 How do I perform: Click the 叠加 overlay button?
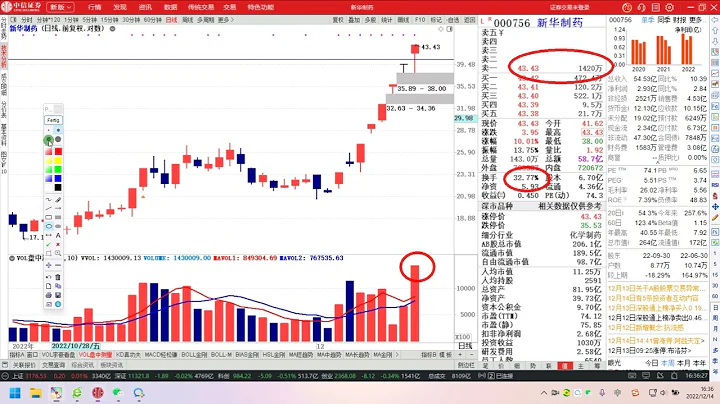click(x=354, y=20)
